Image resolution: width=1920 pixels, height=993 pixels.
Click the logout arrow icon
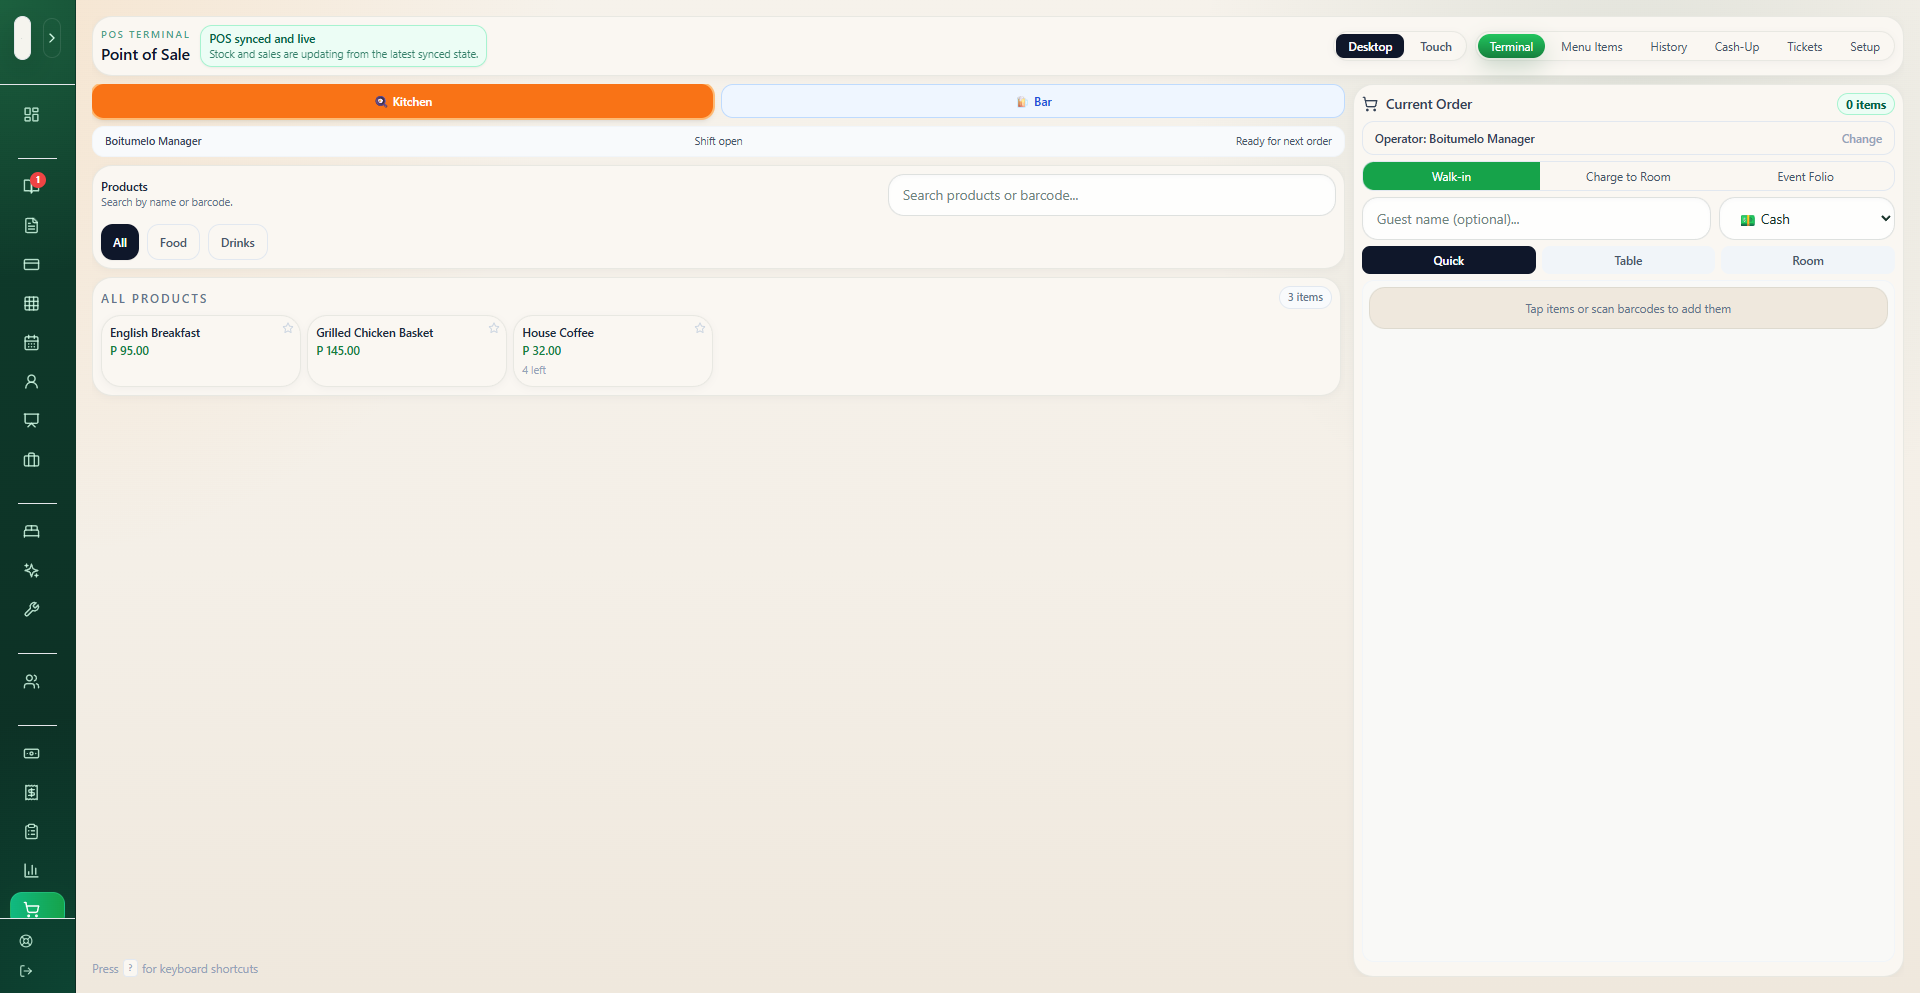click(x=26, y=971)
